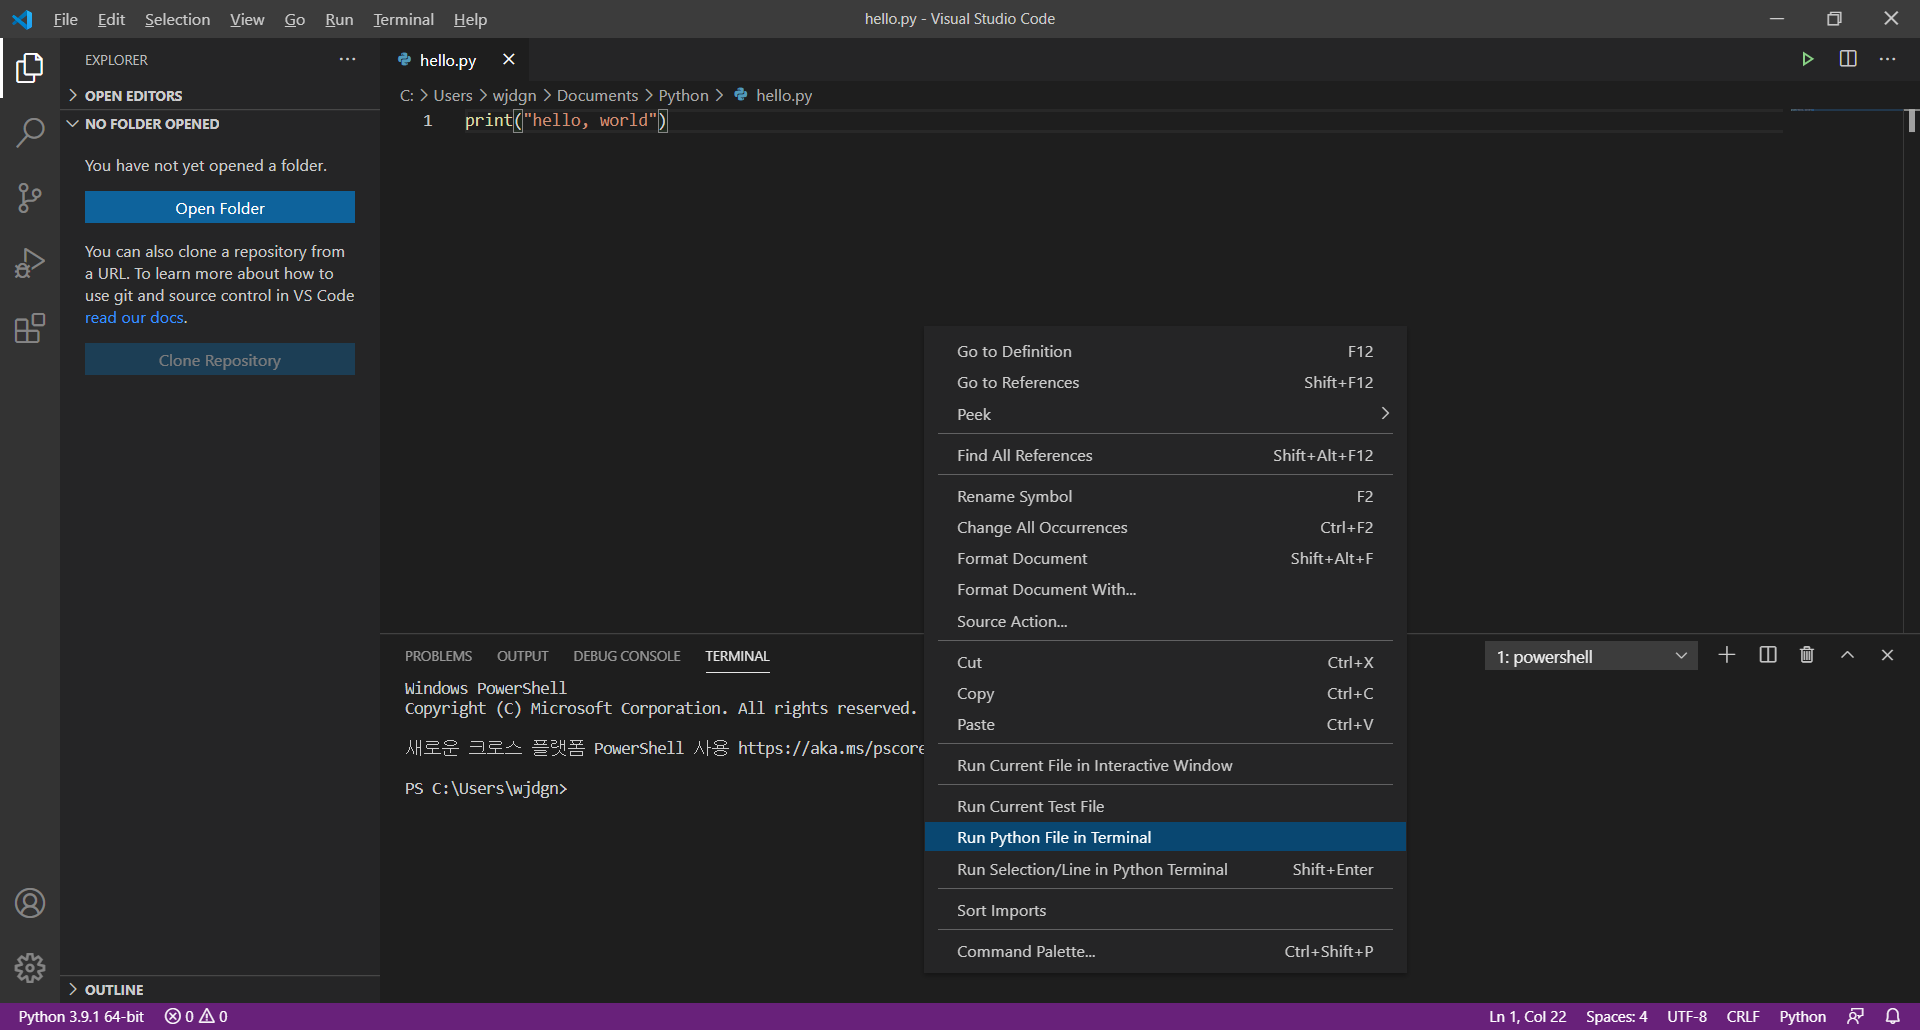
Task: Open the Selection menu
Action: pyautogui.click(x=177, y=19)
